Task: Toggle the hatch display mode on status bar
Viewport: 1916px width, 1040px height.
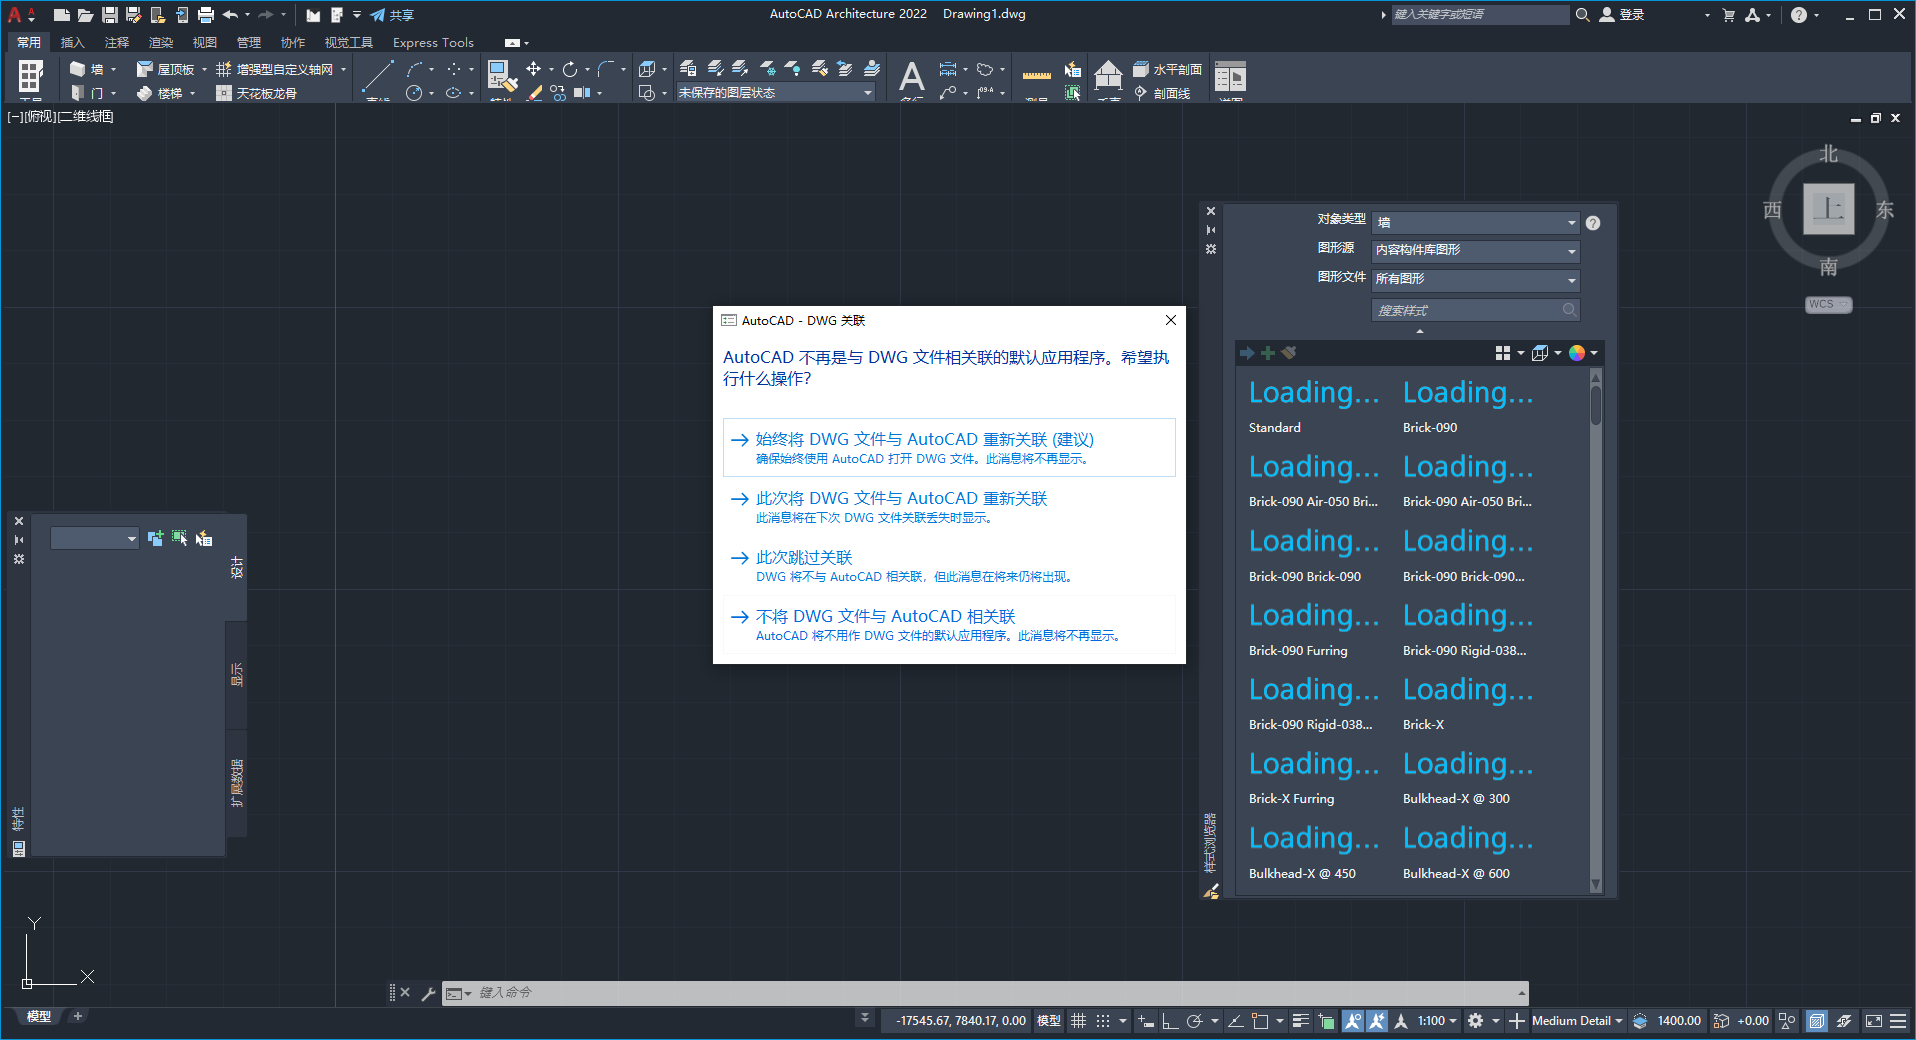Action: point(1816,1021)
